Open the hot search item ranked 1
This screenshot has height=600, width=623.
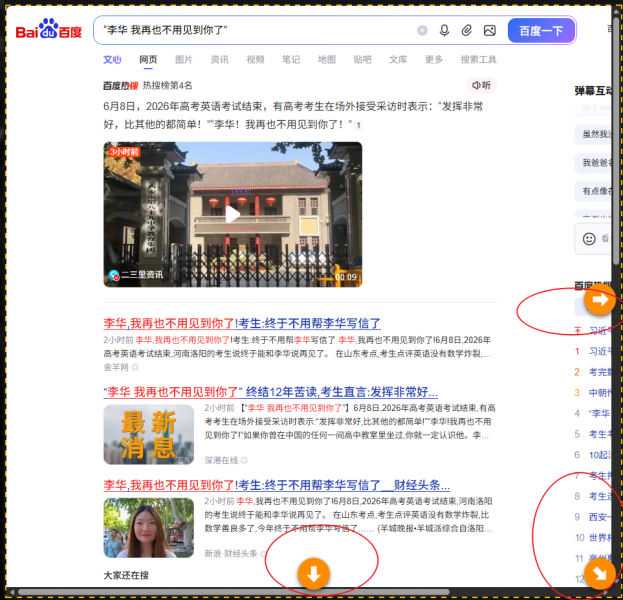pyautogui.click(x=593, y=351)
